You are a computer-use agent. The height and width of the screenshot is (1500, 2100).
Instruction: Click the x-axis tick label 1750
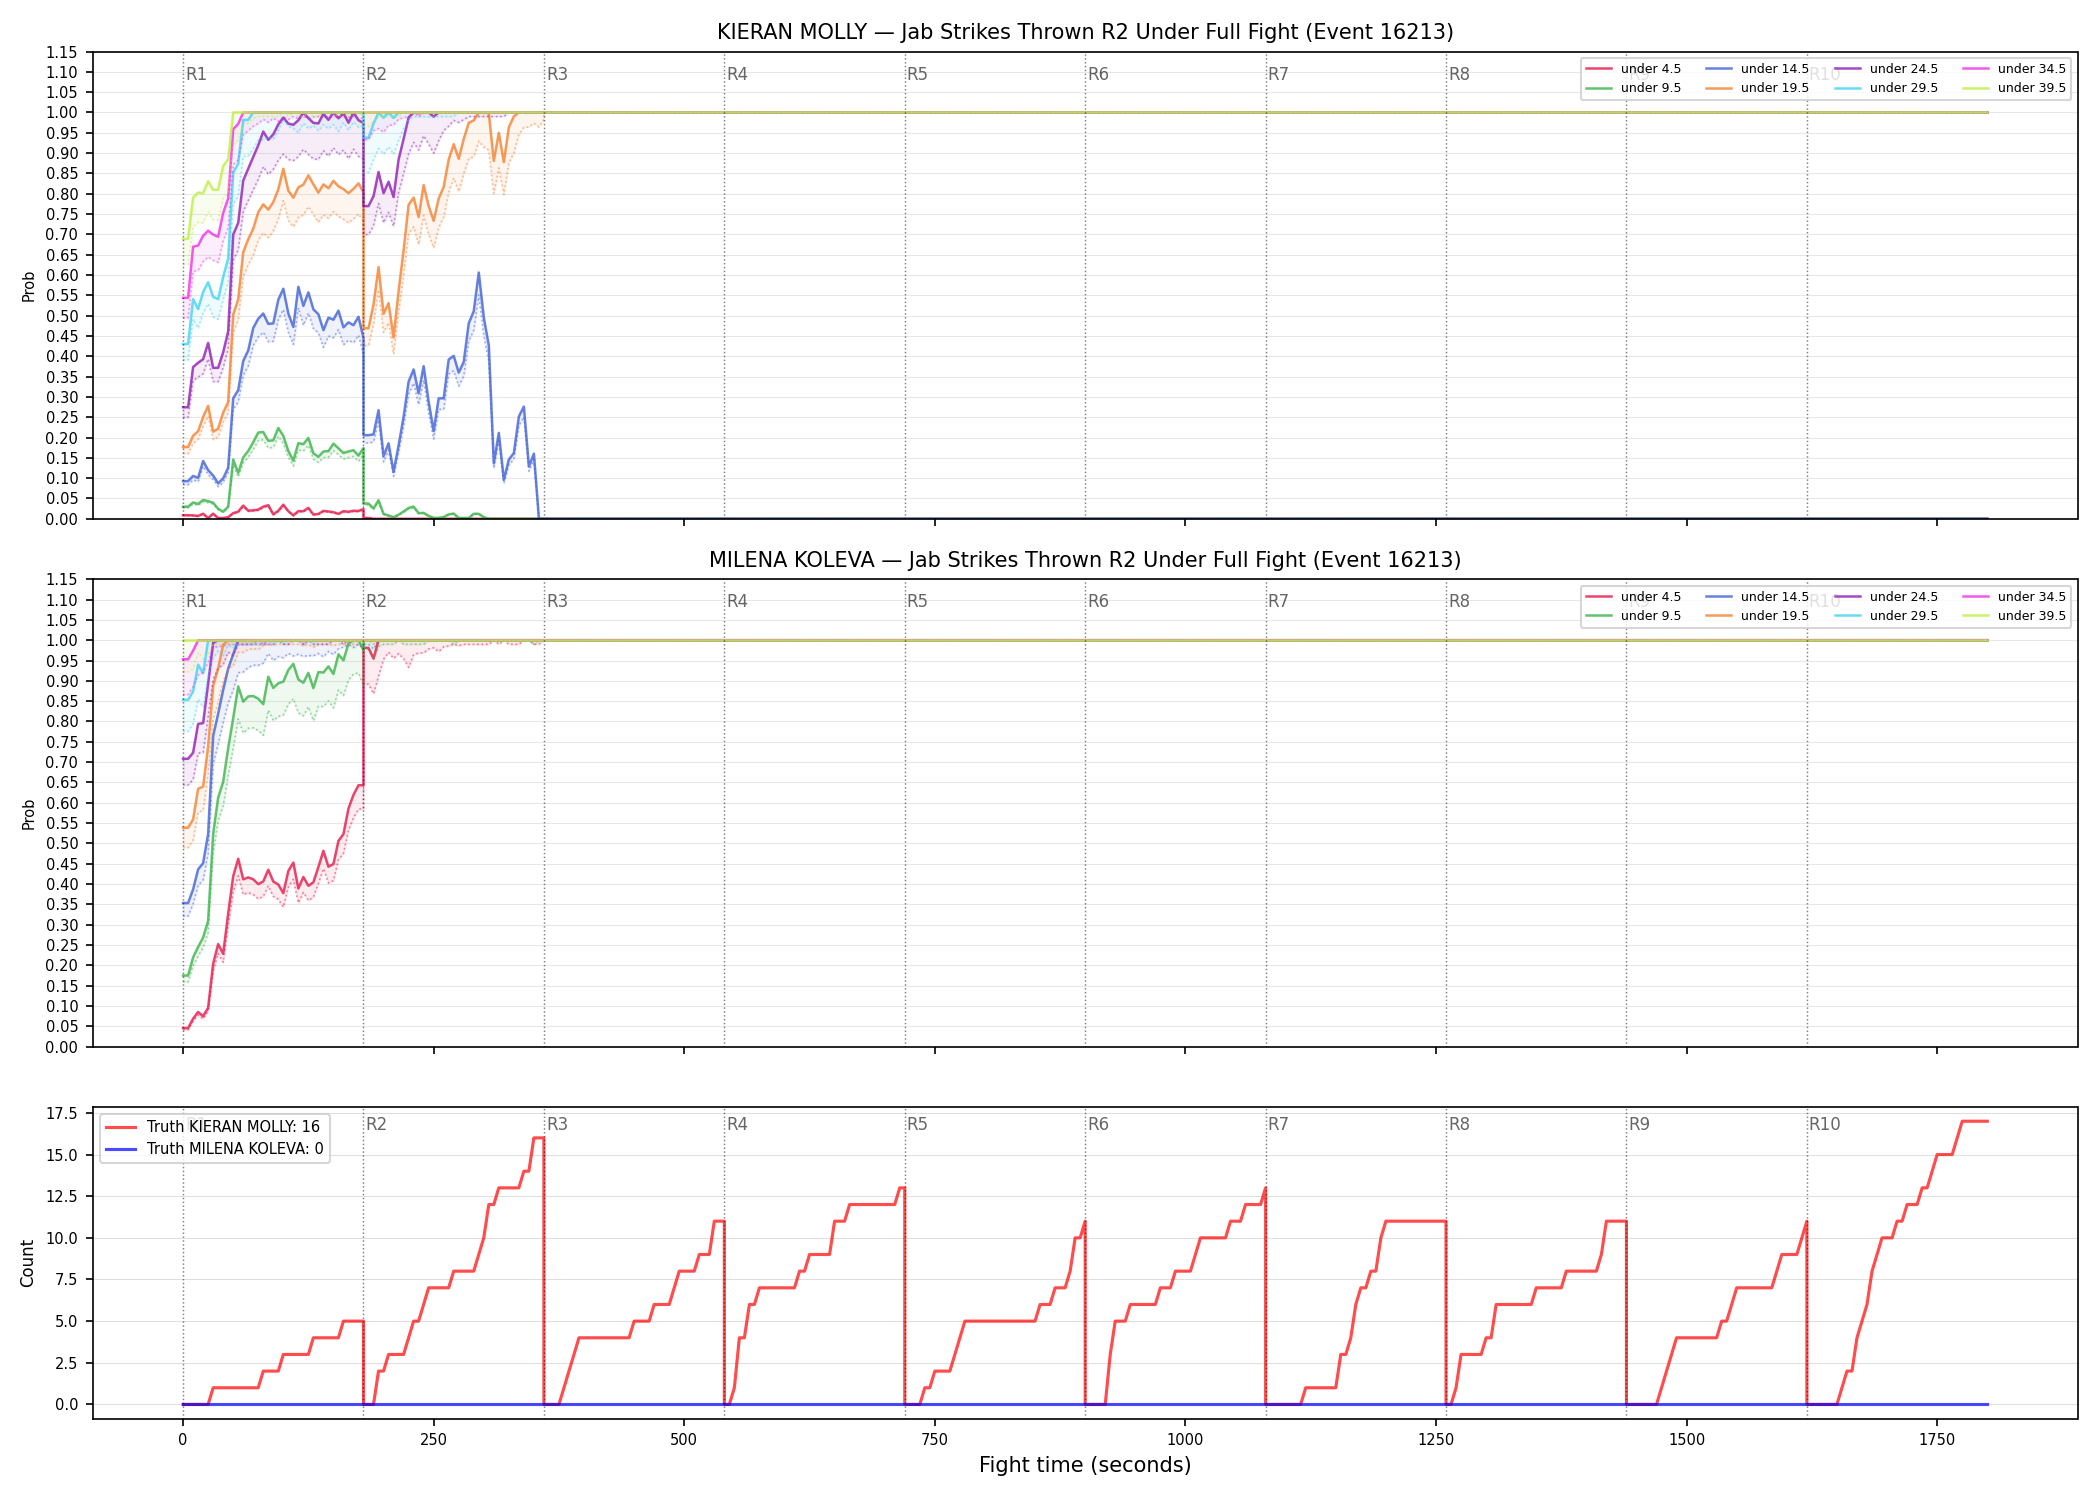coord(1937,1441)
